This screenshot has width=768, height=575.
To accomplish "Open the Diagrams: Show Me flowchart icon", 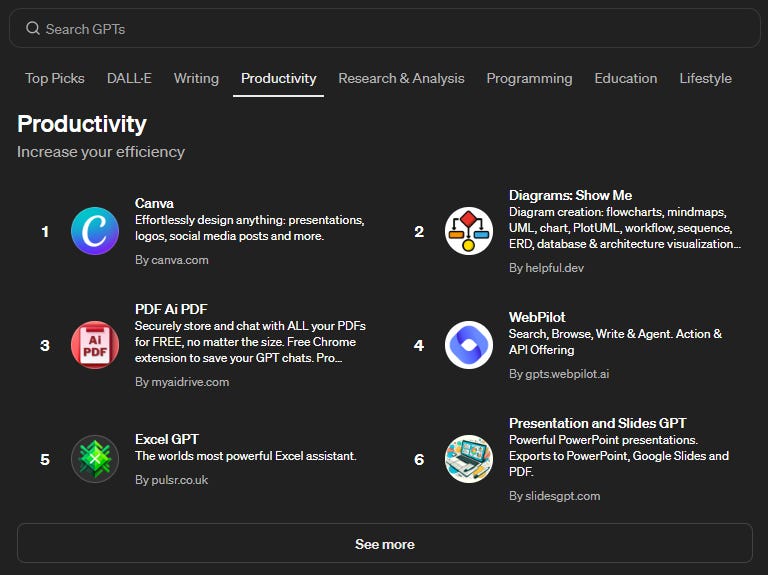I will (469, 231).
